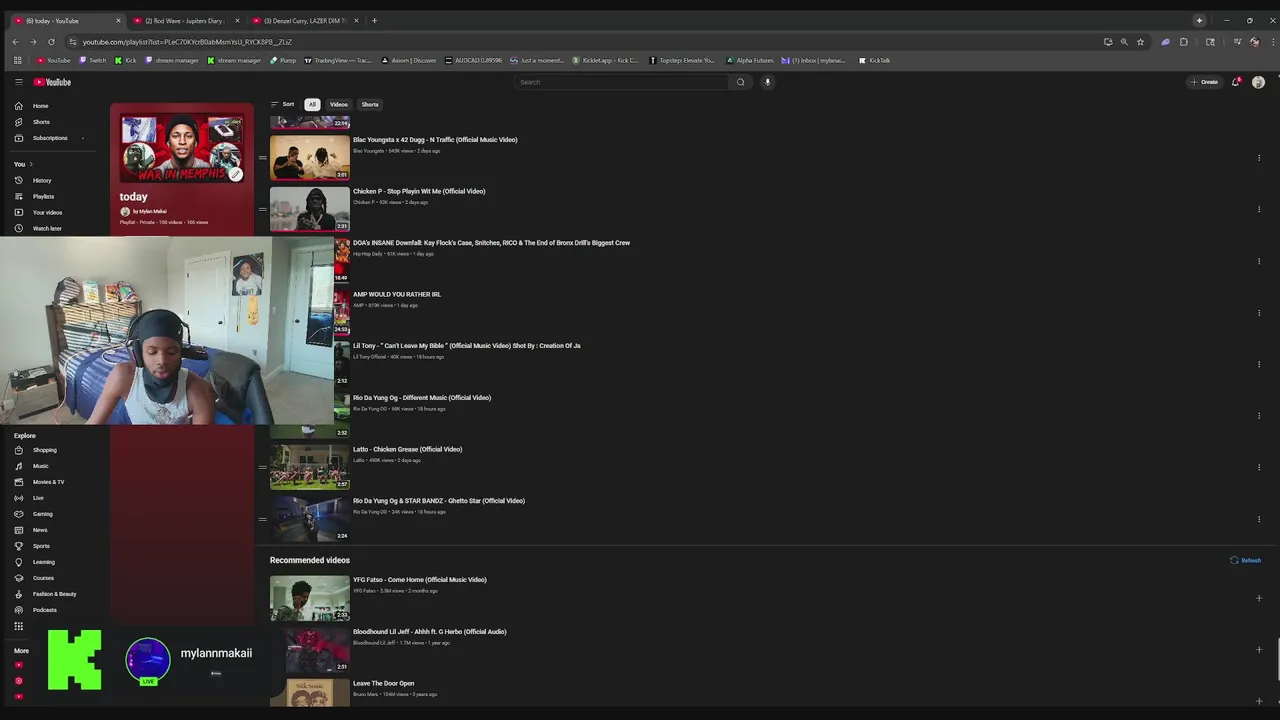Open Podcasts under Explore
Viewport: 1280px width, 720px height.
click(x=44, y=610)
